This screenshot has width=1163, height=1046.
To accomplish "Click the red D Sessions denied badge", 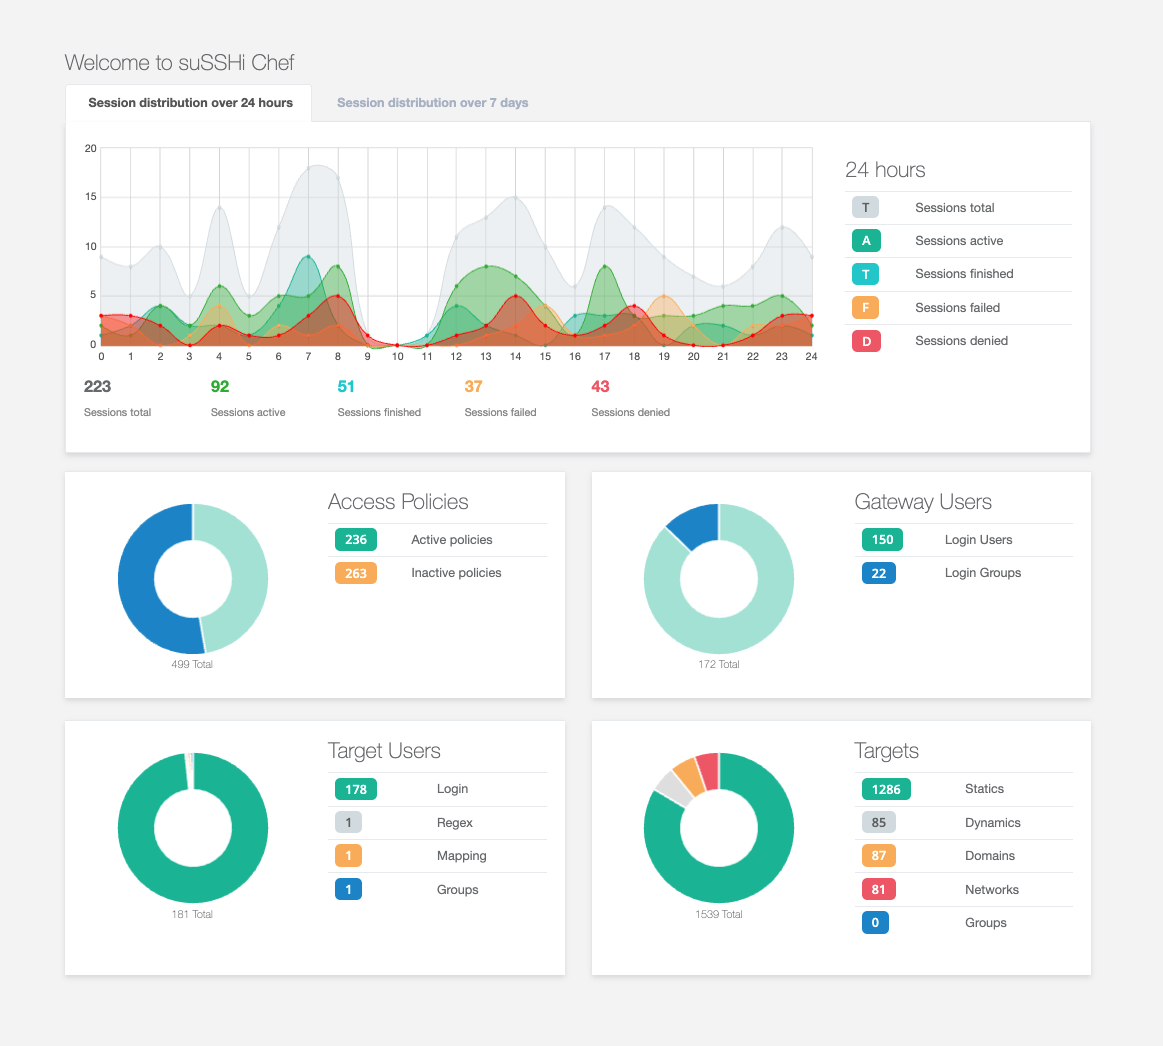I will point(866,341).
